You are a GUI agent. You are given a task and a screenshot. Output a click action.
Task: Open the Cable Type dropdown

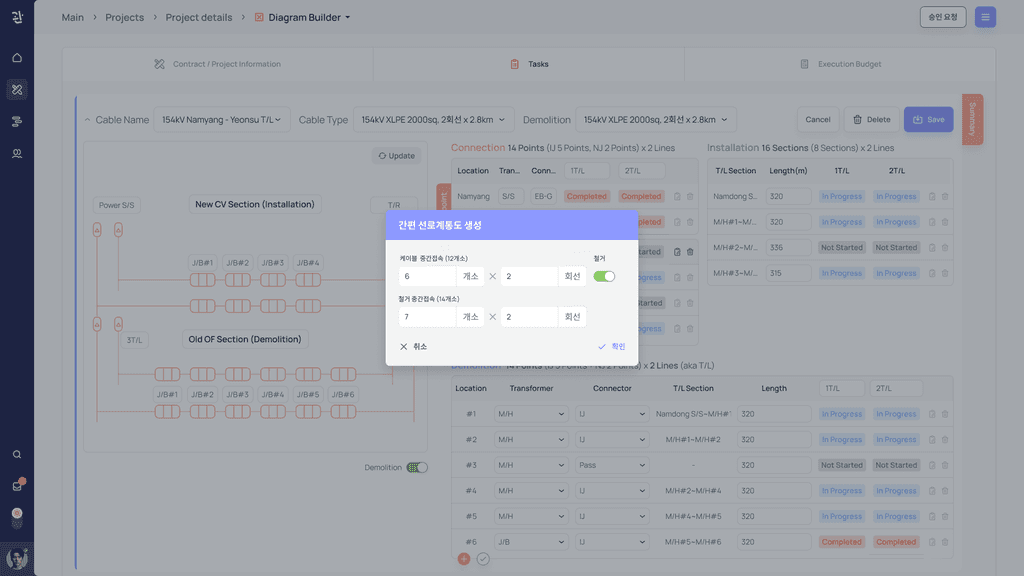(x=434, y=120)
